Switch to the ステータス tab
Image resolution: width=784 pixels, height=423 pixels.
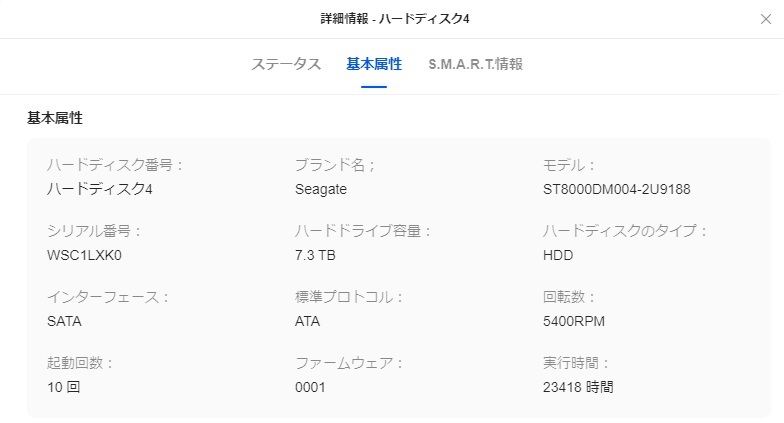[x=286, y=64]
